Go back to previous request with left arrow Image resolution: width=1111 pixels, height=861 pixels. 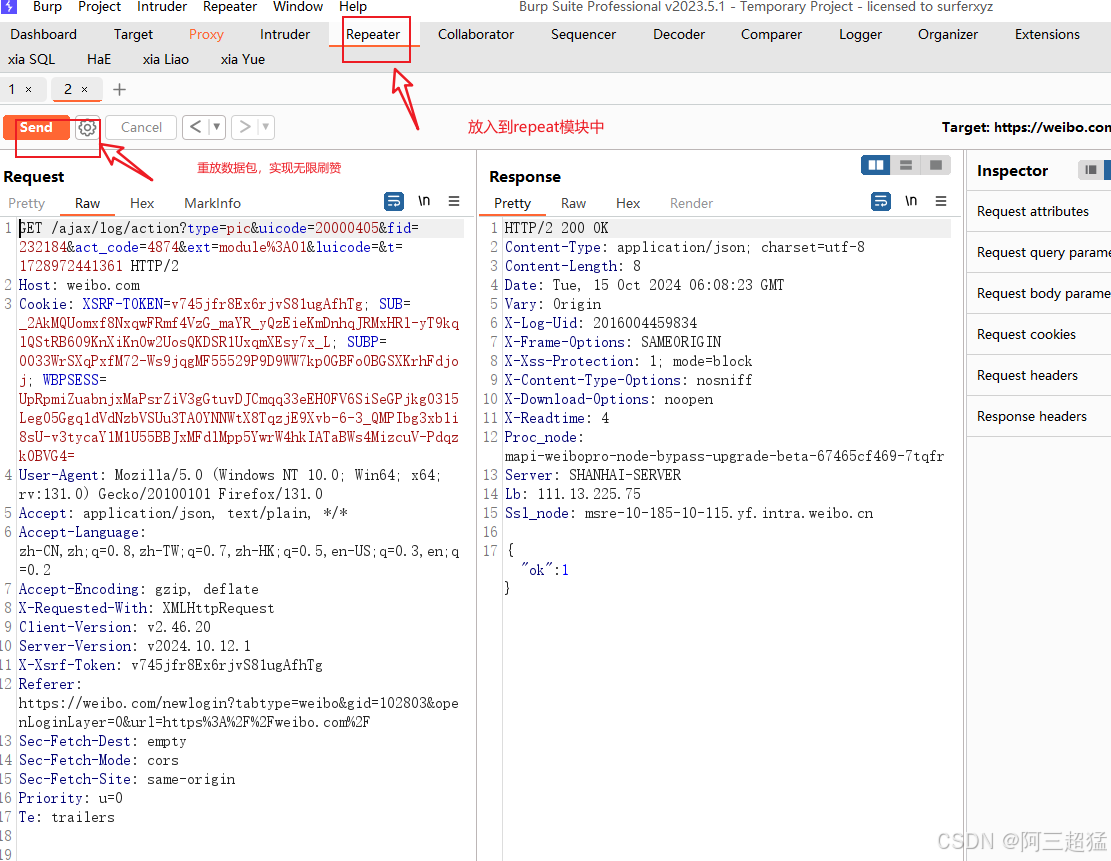tap(196, 127)
